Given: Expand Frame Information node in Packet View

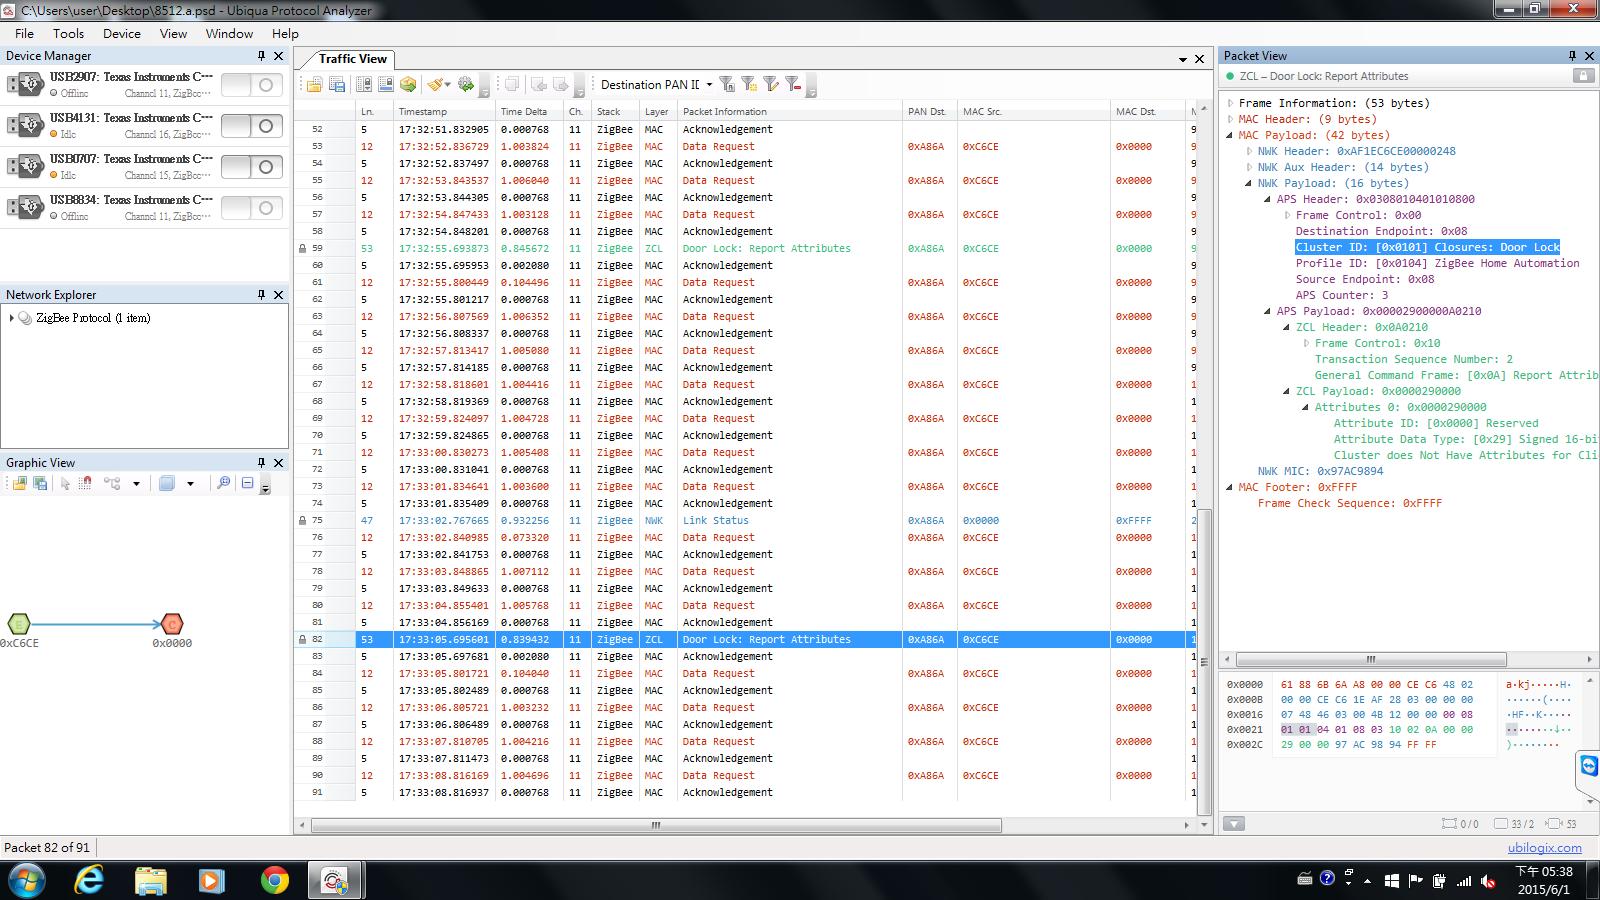Looking at the screenshot, I should pos(1231,103).
